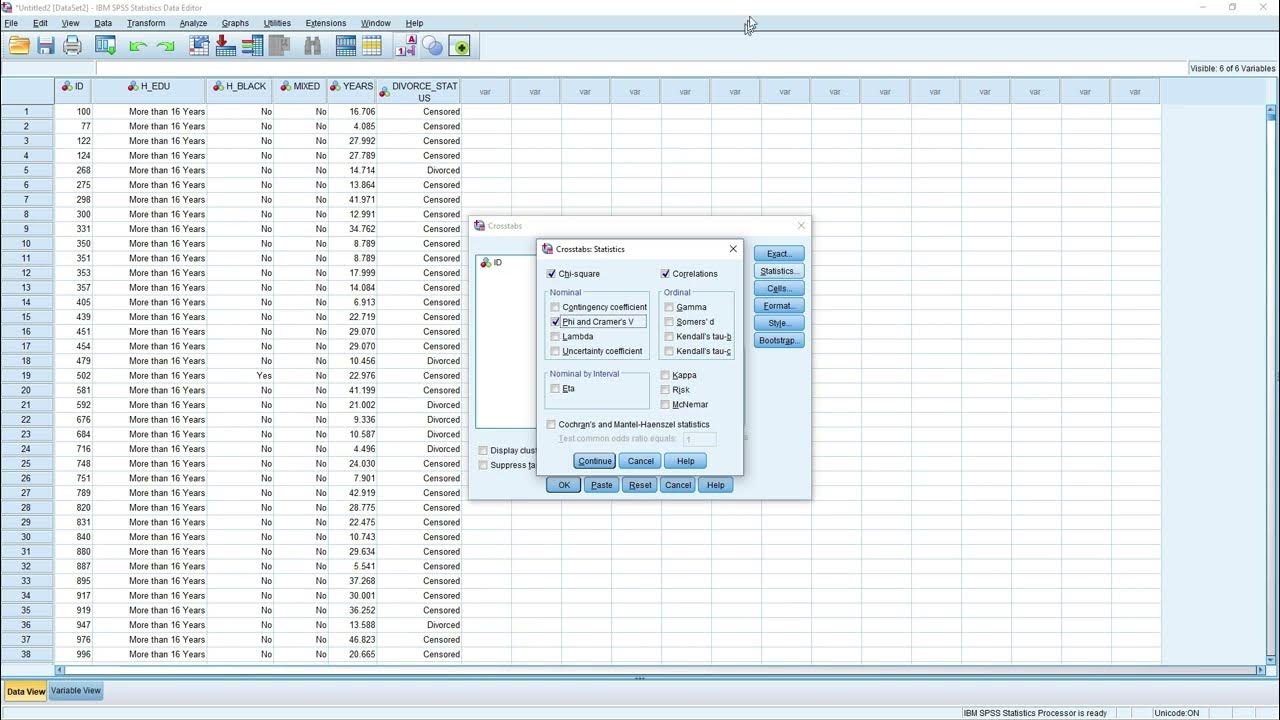Enable the Risk checkbox

click(665, 390)
